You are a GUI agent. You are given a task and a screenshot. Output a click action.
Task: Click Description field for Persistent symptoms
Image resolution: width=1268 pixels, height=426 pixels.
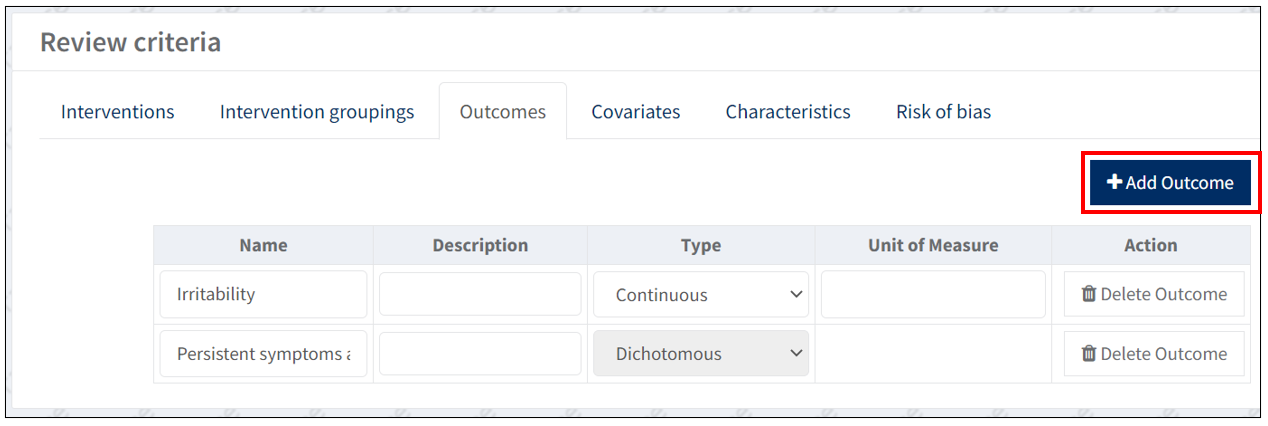pos(480,353)
